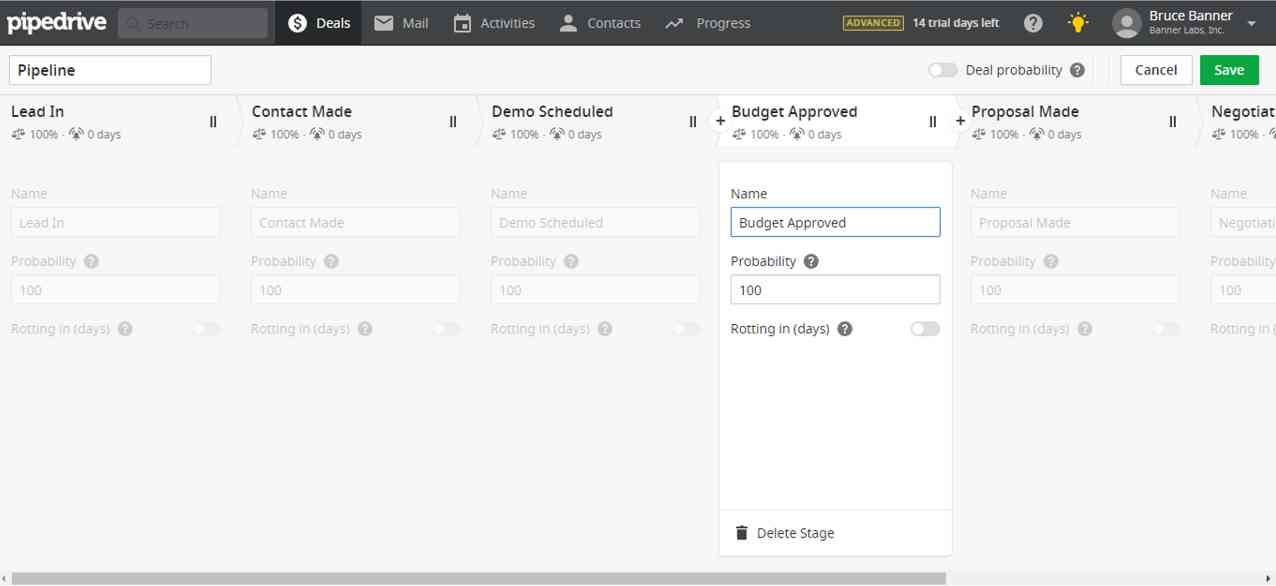The height and width of the screenshot is (586, 1276).
Task: Click the plus icon before Budget Approved stage
Action: point(719,120)
